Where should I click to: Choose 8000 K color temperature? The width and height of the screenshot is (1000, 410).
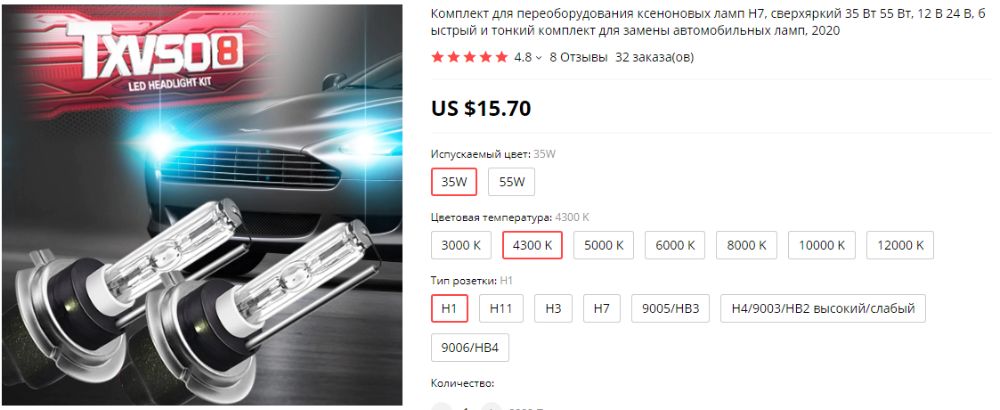(746, 245)
